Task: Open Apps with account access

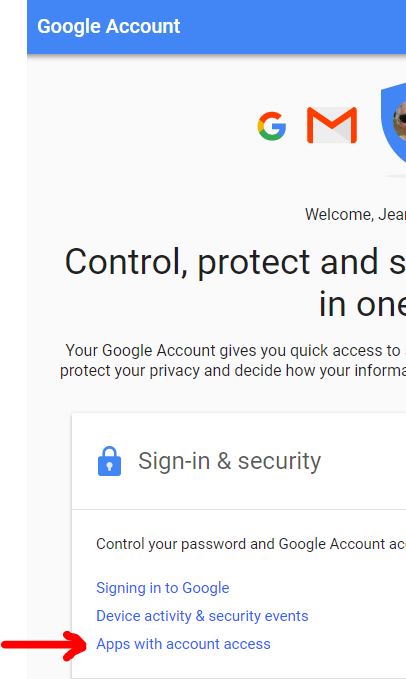Action: (x=183, y=644)
